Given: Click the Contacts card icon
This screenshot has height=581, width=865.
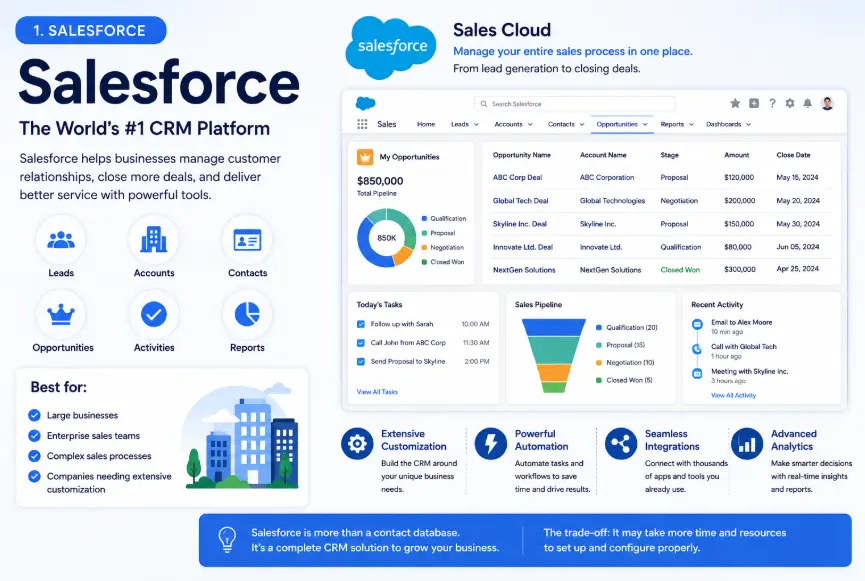Looking at the screenshot, I should (x=247, y=240).
